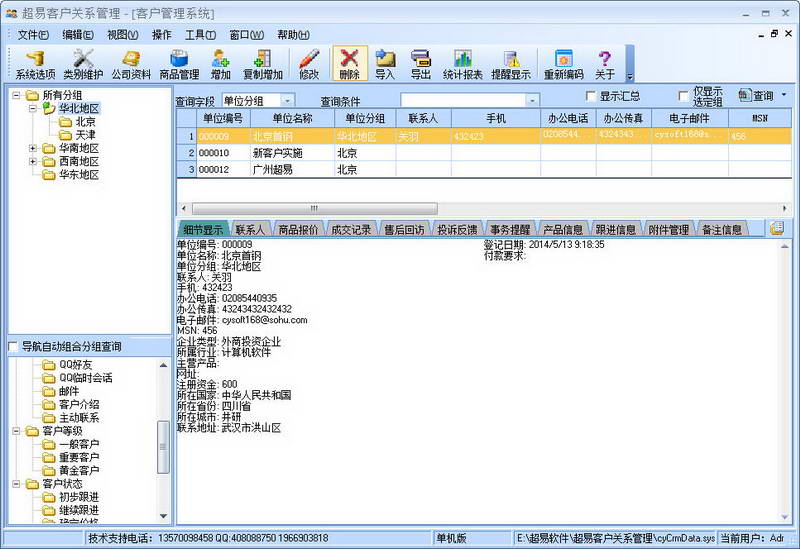Image resolution: width=800 pixels, height=549 pixels.
Task: Open 商品管理 product management icon
Action: [179, 63]
